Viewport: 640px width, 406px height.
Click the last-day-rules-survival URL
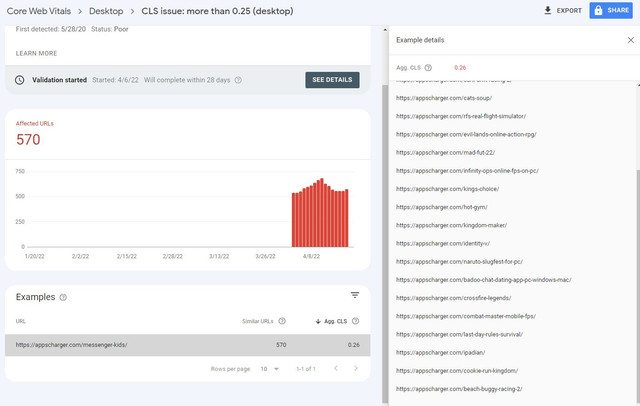tap(459, 335)
